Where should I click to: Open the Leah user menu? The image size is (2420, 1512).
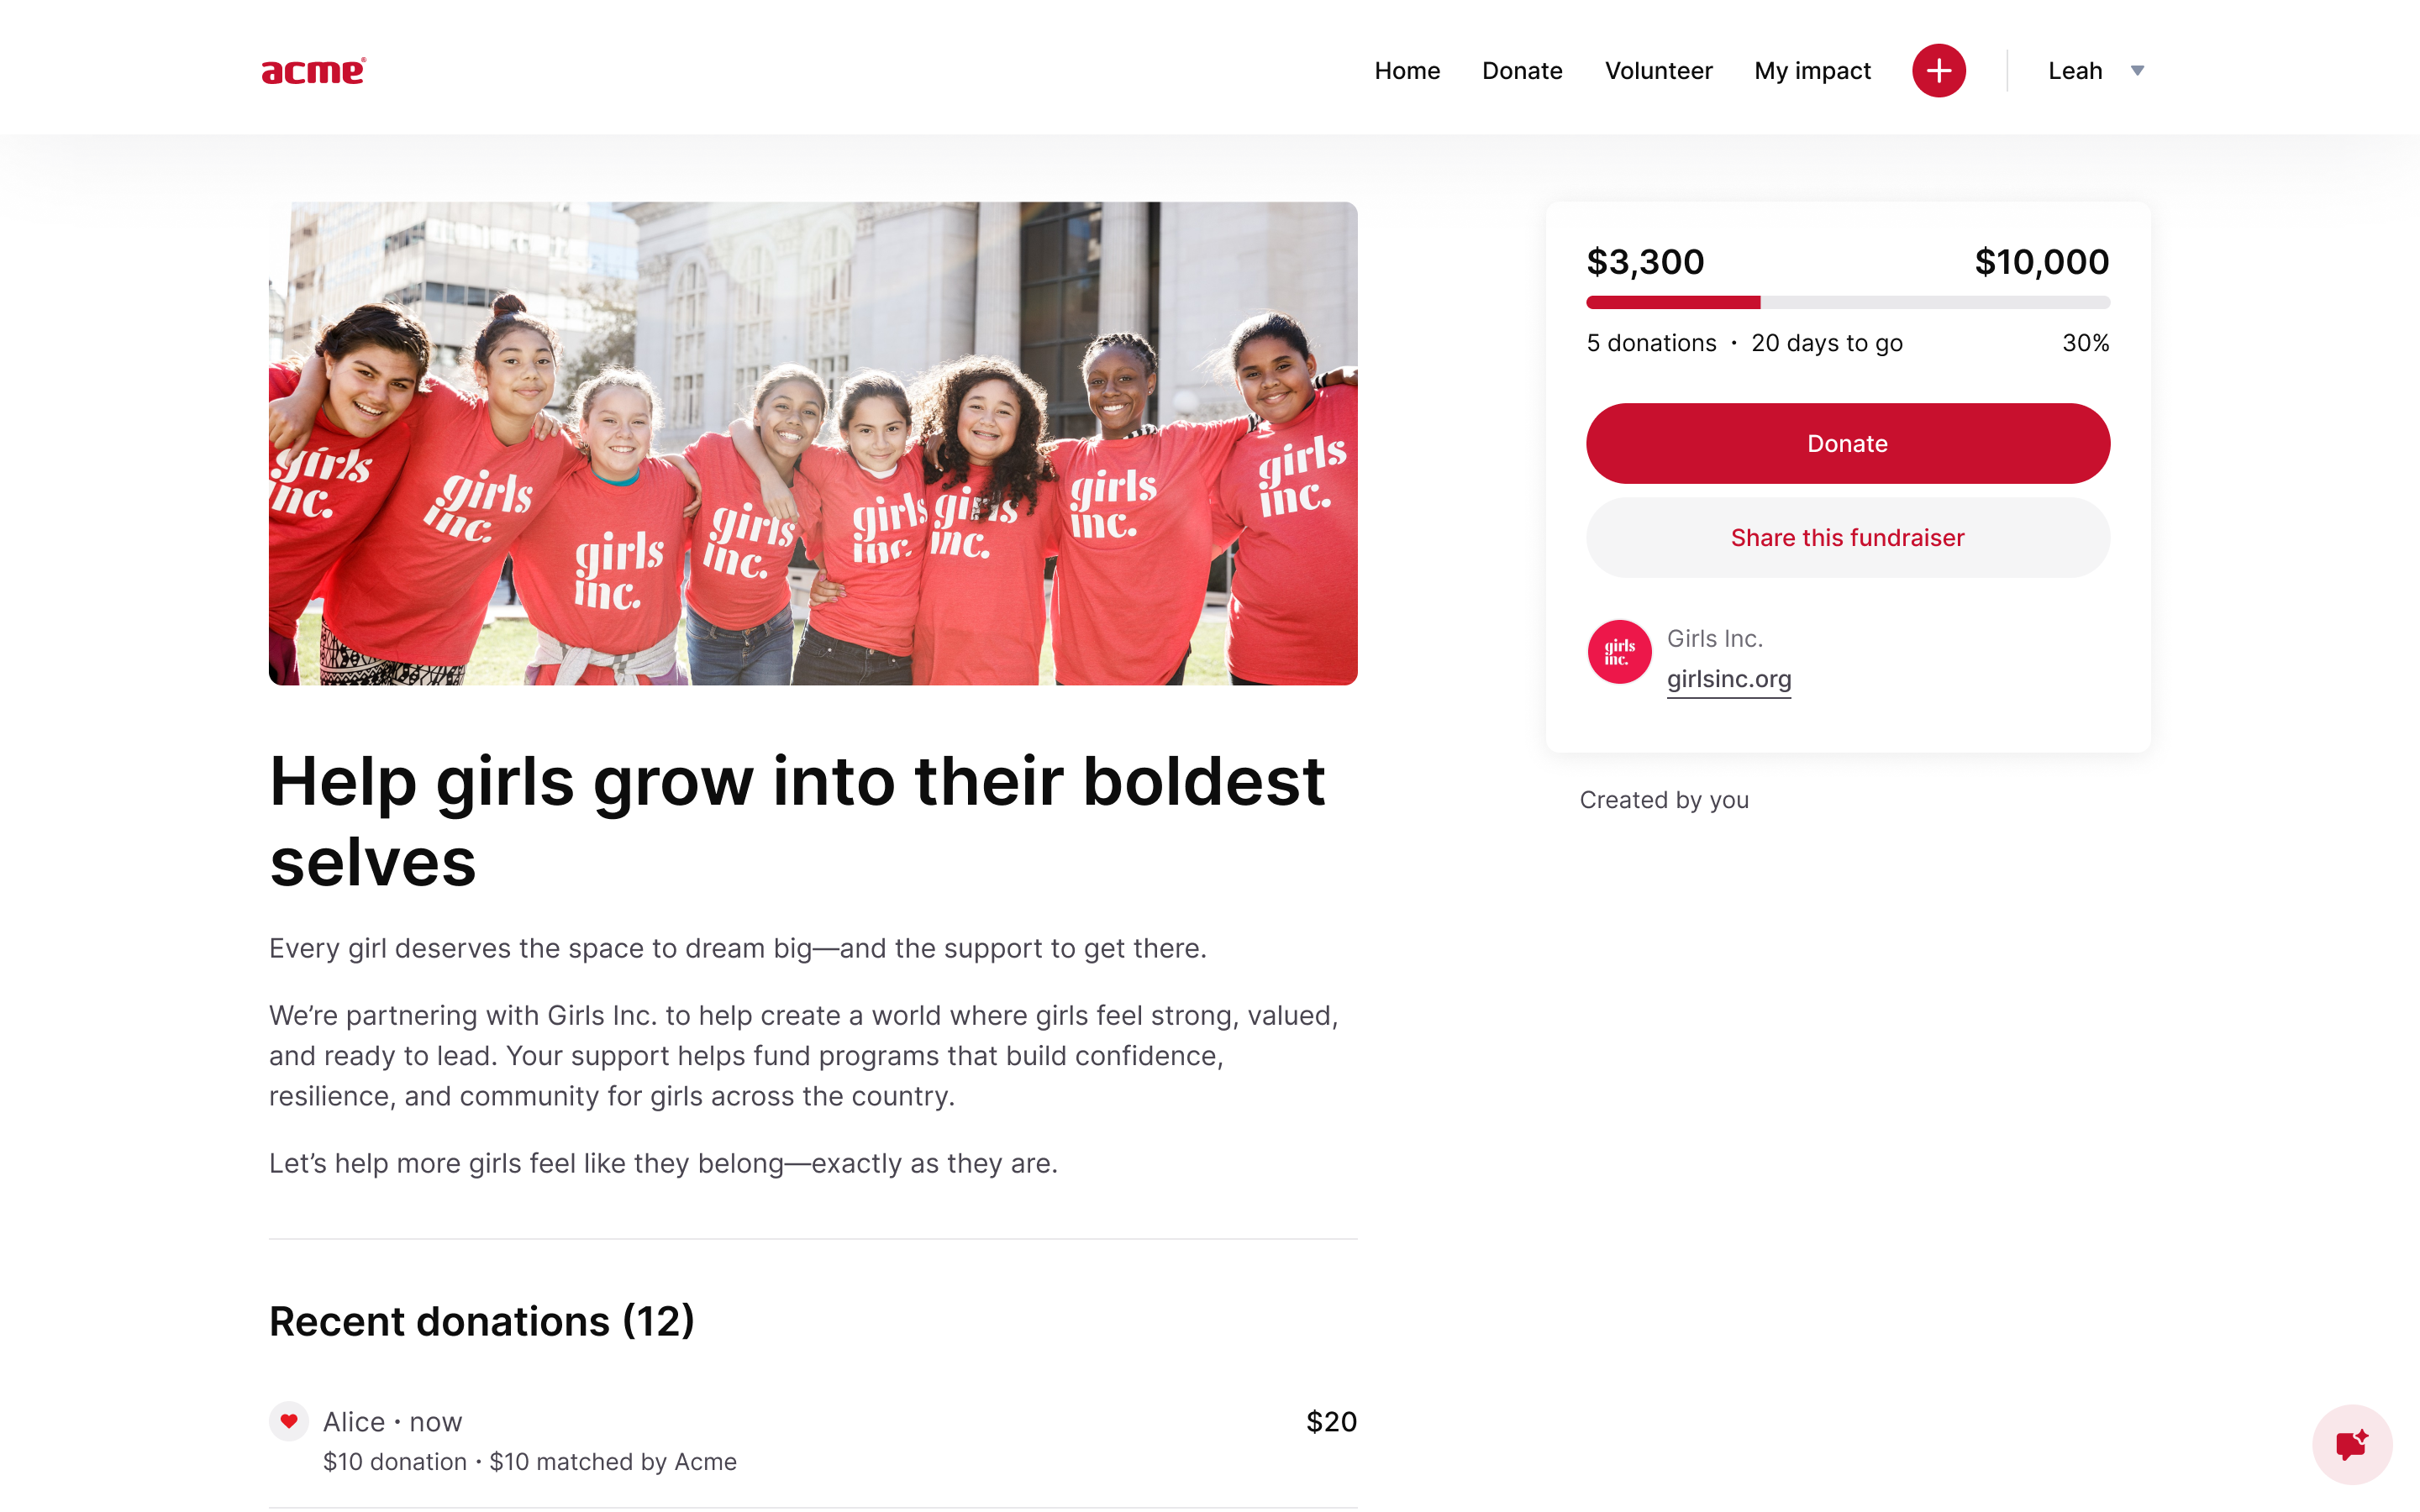tap(2095, 71)
